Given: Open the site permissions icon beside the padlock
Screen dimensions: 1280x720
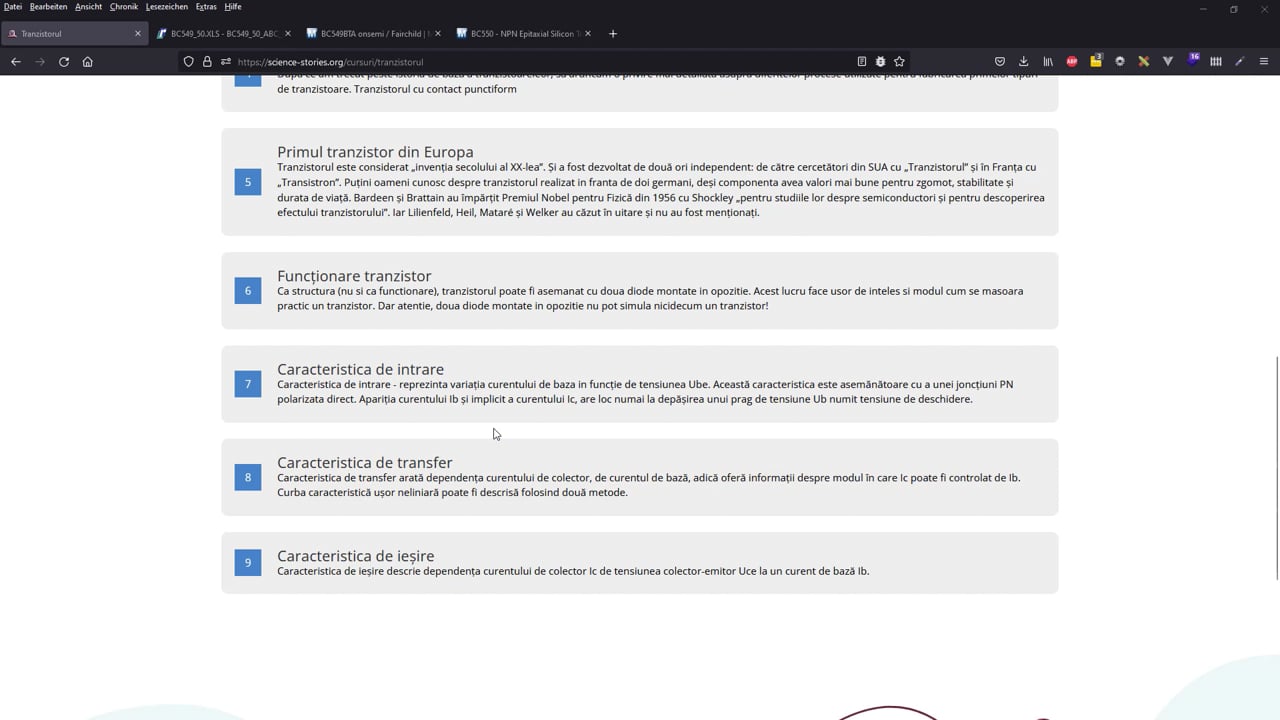Looking at the screenshot, I should 226,62.
